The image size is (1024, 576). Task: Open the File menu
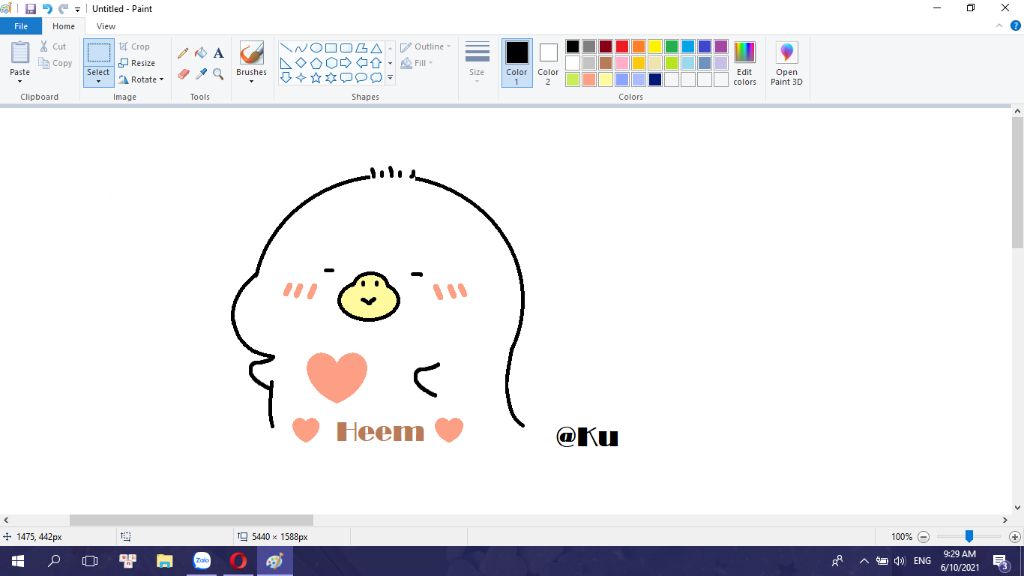(21, 26)
